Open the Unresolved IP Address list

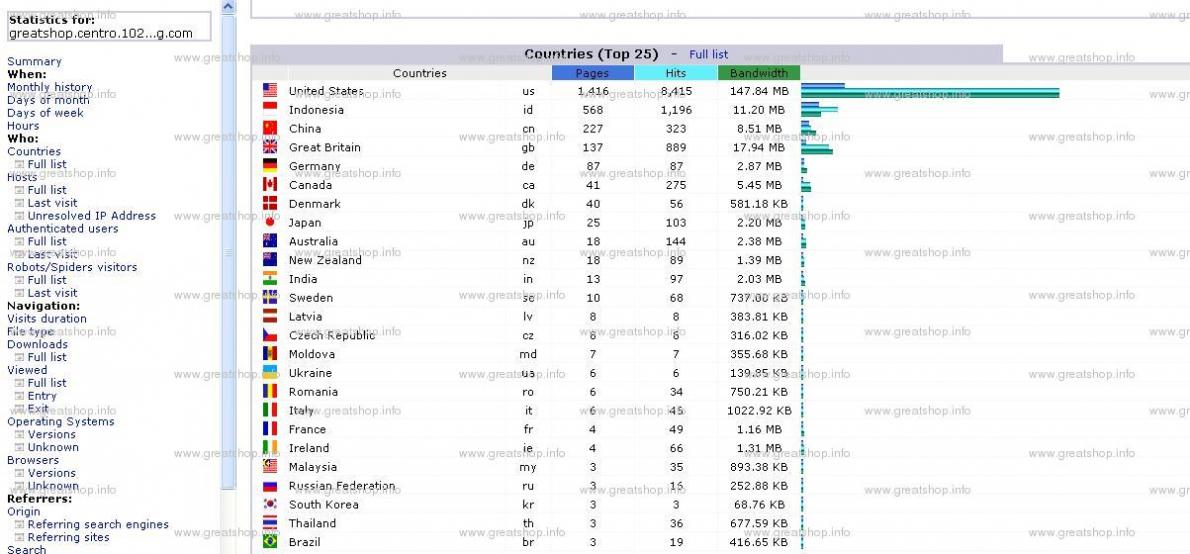[92, 216]
